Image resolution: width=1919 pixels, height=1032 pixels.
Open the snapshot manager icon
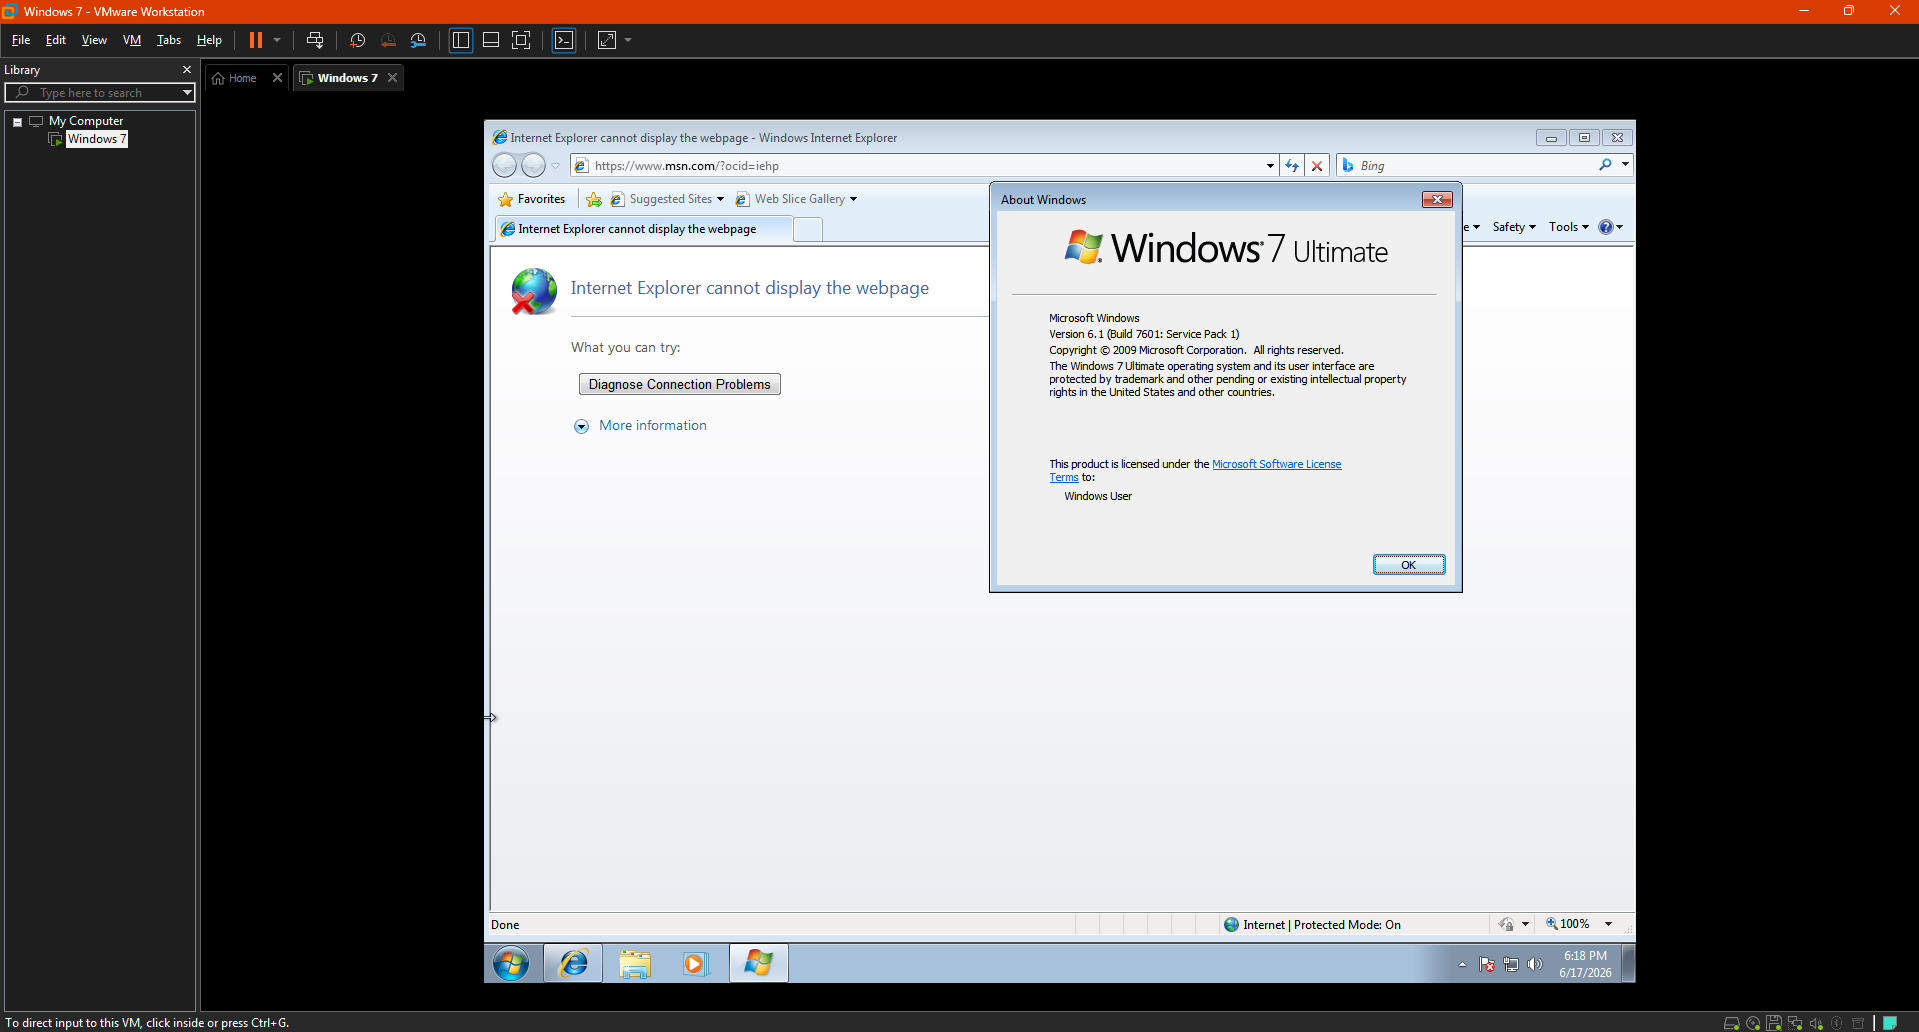coord(418,40)
